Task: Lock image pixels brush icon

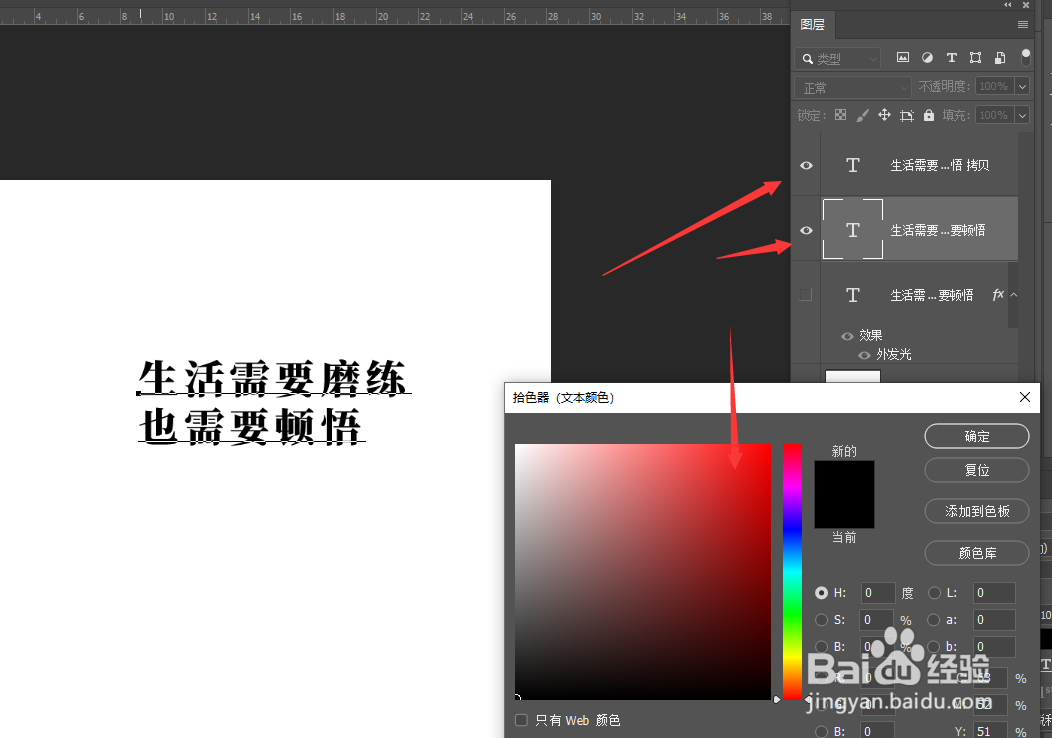Action: [863, 115]
